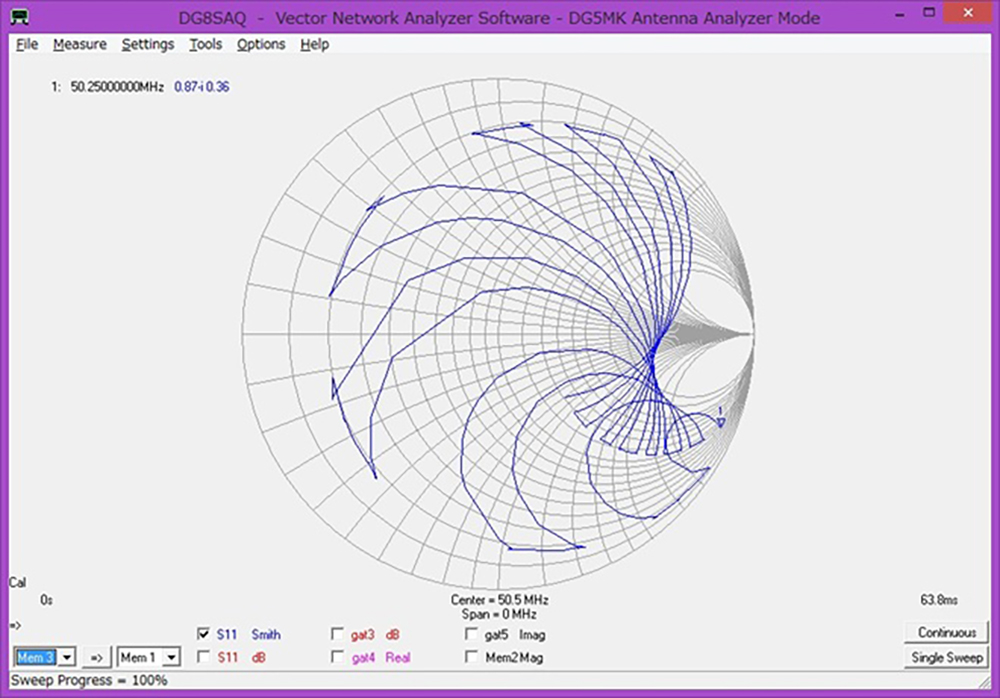
Task: Show the Tools menu
Action: pyautogui.click(x=206, y=44)
